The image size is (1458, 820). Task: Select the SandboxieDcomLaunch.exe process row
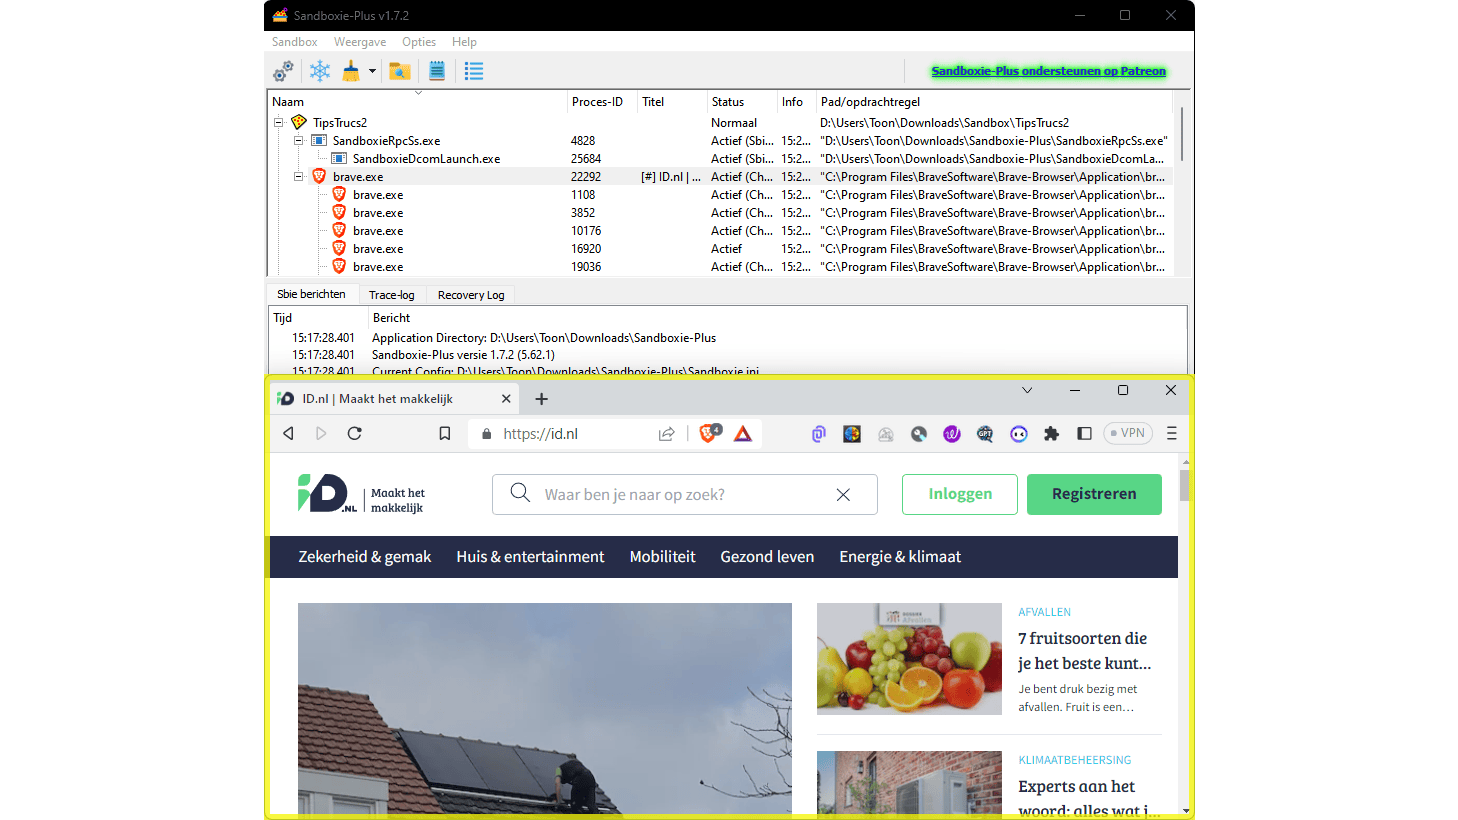(719, 159)
